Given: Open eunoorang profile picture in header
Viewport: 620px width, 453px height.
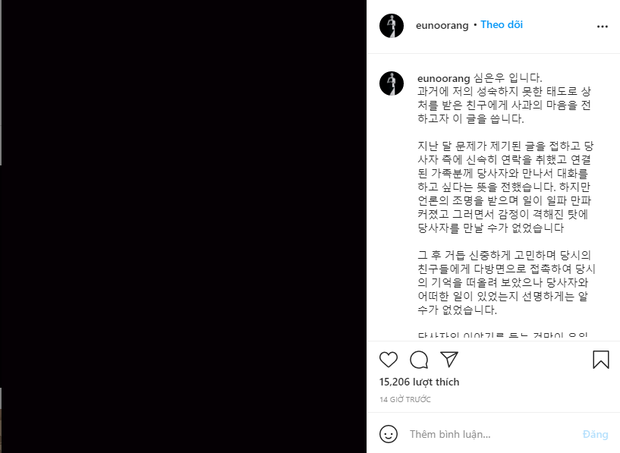Looking at the screenshot, I should [391, 26].
